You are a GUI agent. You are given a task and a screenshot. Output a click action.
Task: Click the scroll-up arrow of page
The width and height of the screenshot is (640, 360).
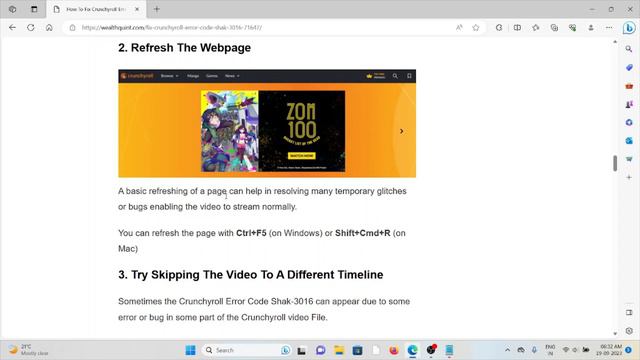coord(615,42)
